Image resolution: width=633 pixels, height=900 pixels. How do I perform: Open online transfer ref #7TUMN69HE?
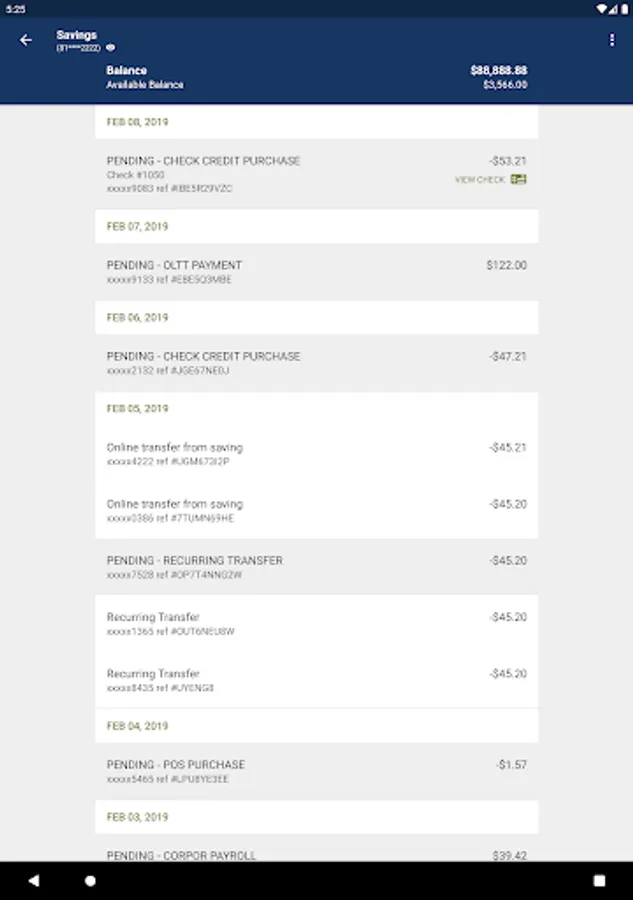tap(316, 511)
